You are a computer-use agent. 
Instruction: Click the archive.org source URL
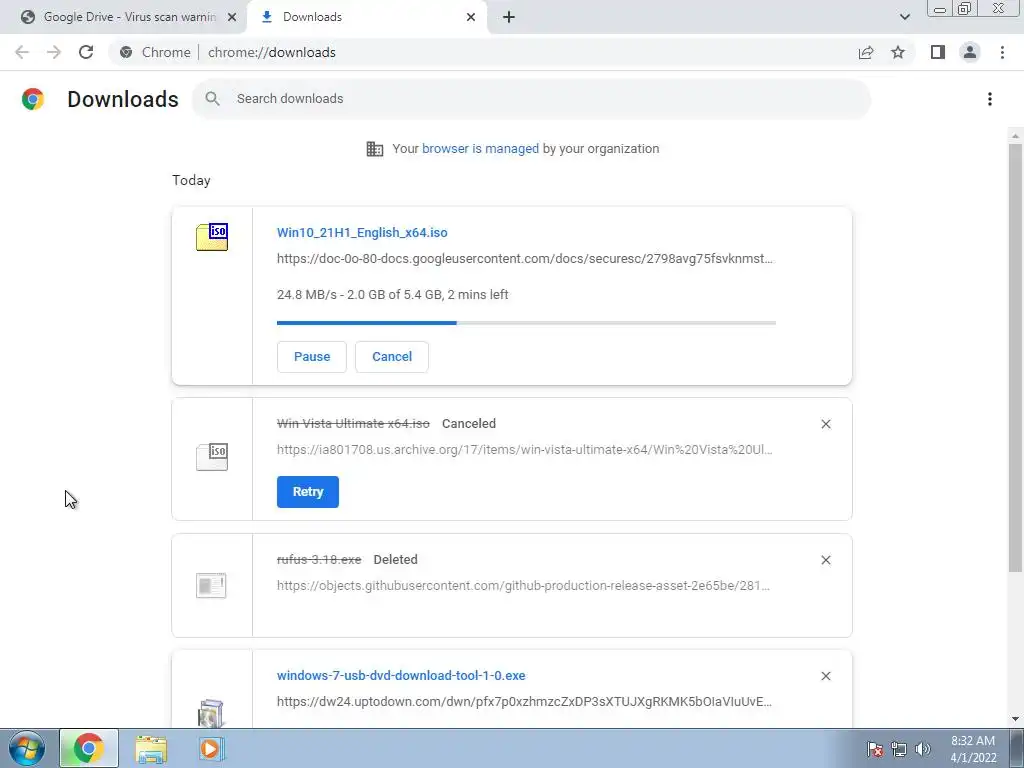click(525, 449)
